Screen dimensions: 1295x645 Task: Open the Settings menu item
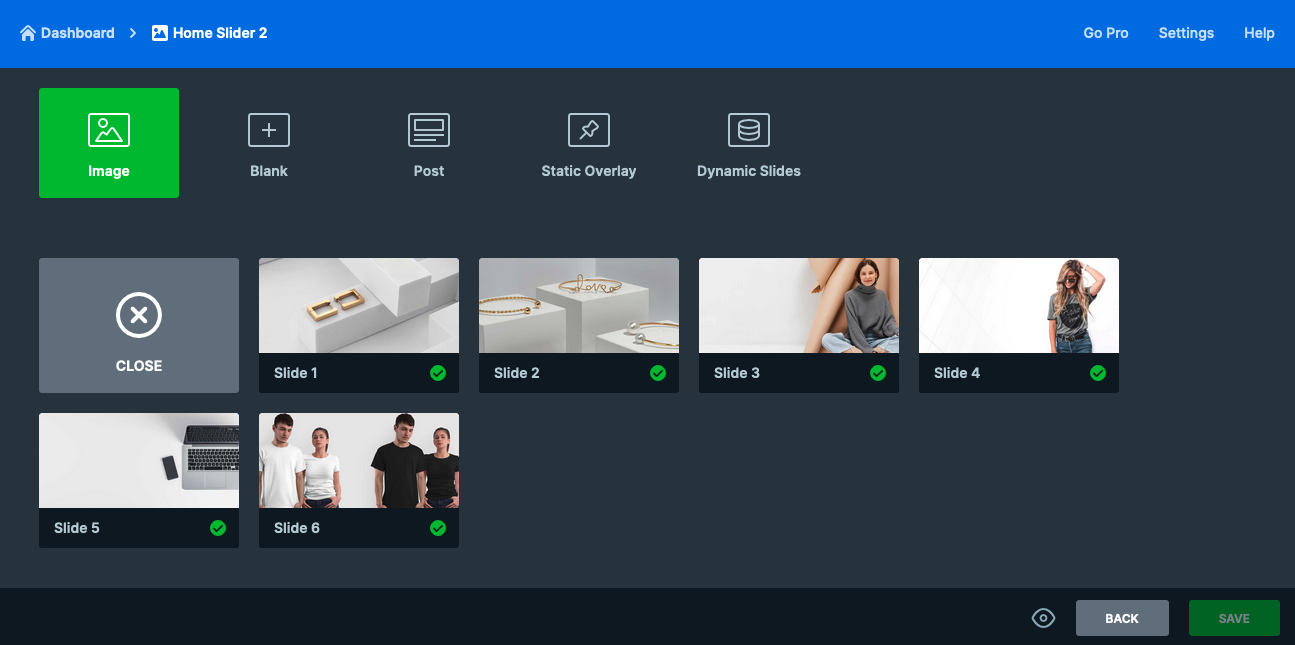pyautogui.click(x=1186, y=33)
